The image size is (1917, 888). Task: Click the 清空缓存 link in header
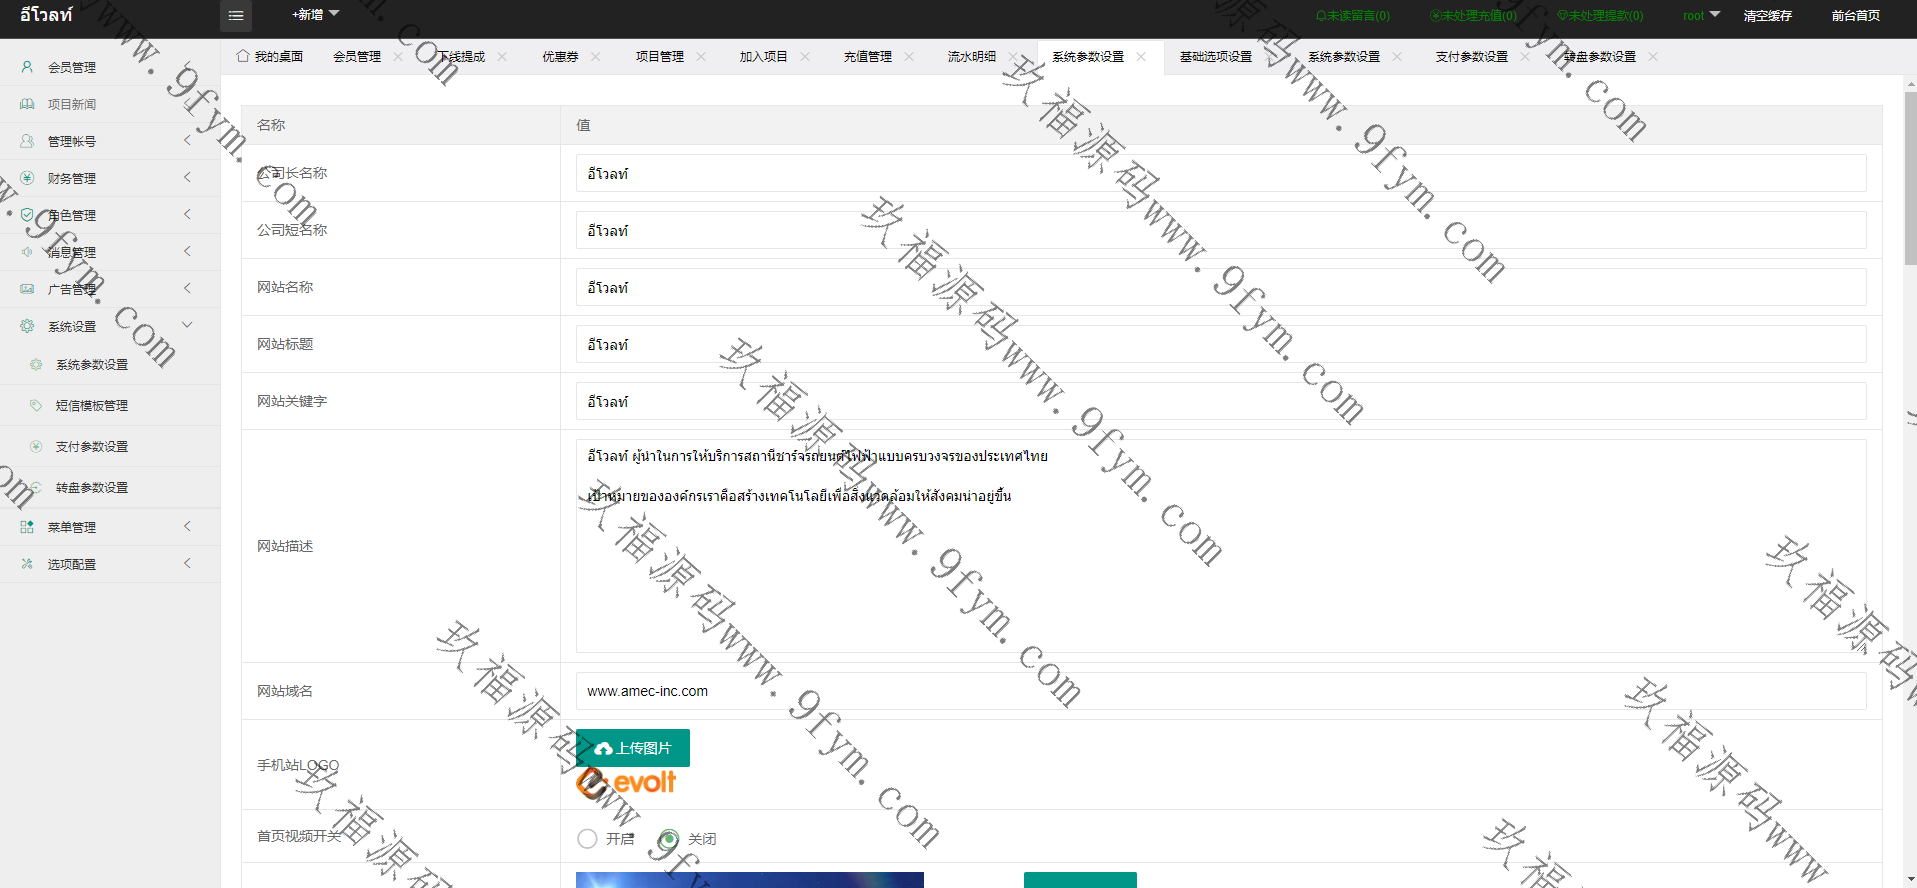[1767, 16]
